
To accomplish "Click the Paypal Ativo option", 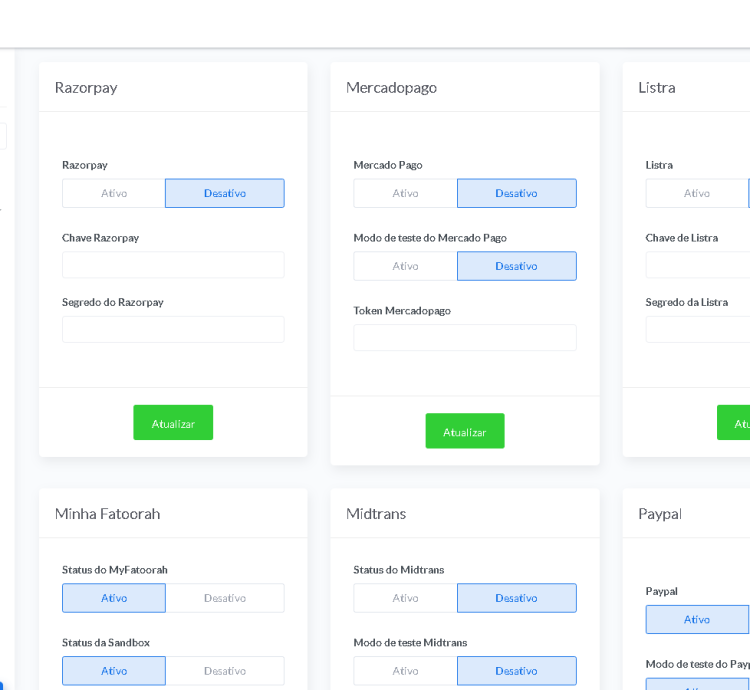I will tap(697, 619).
